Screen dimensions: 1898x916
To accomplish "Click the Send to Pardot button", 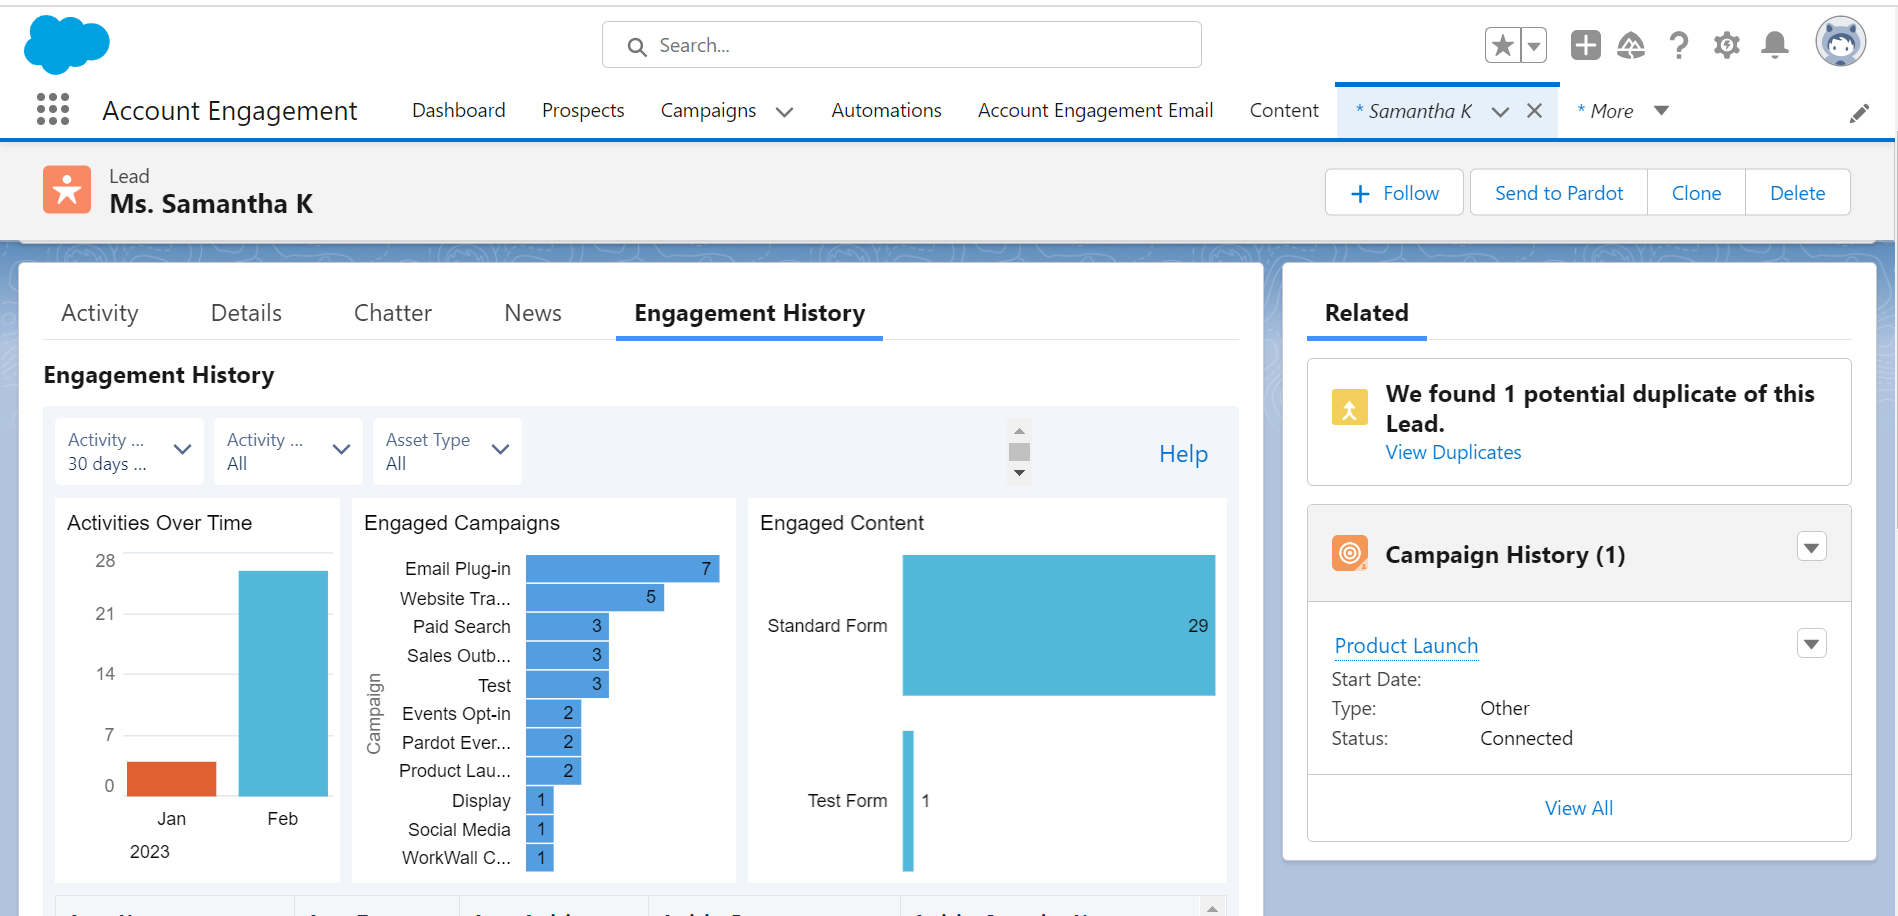I will pyautogui.click(x=1559, y=193).
